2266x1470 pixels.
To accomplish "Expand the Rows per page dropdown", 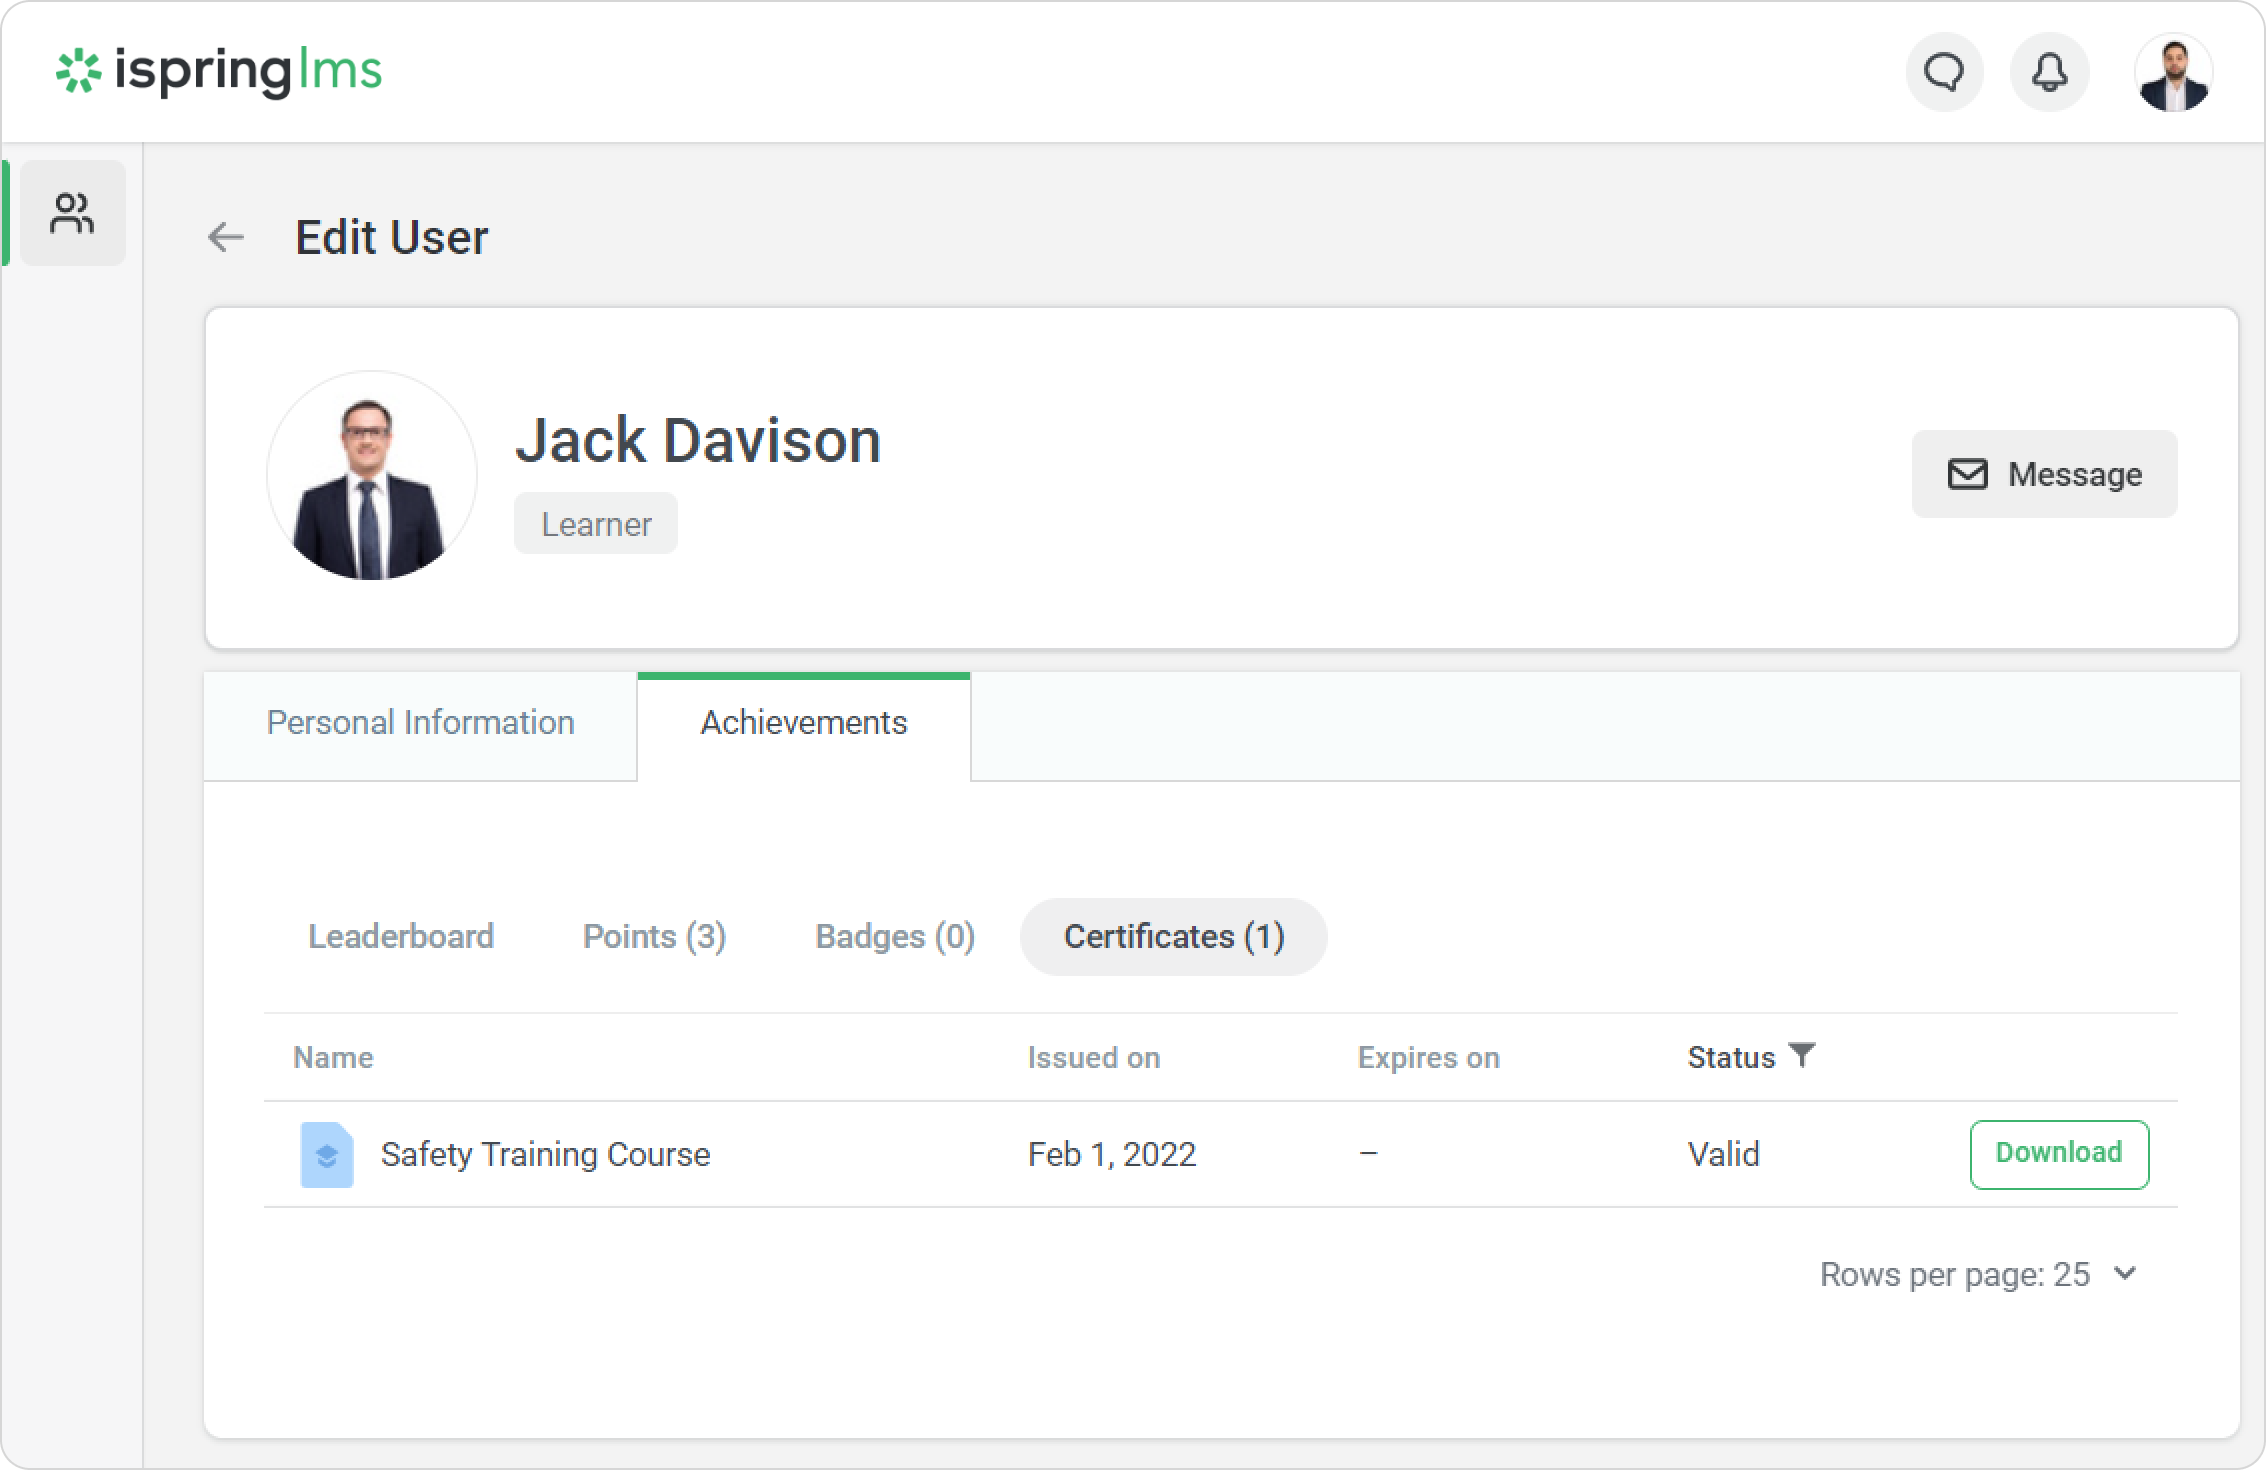I will (x=2124, y=1273).
